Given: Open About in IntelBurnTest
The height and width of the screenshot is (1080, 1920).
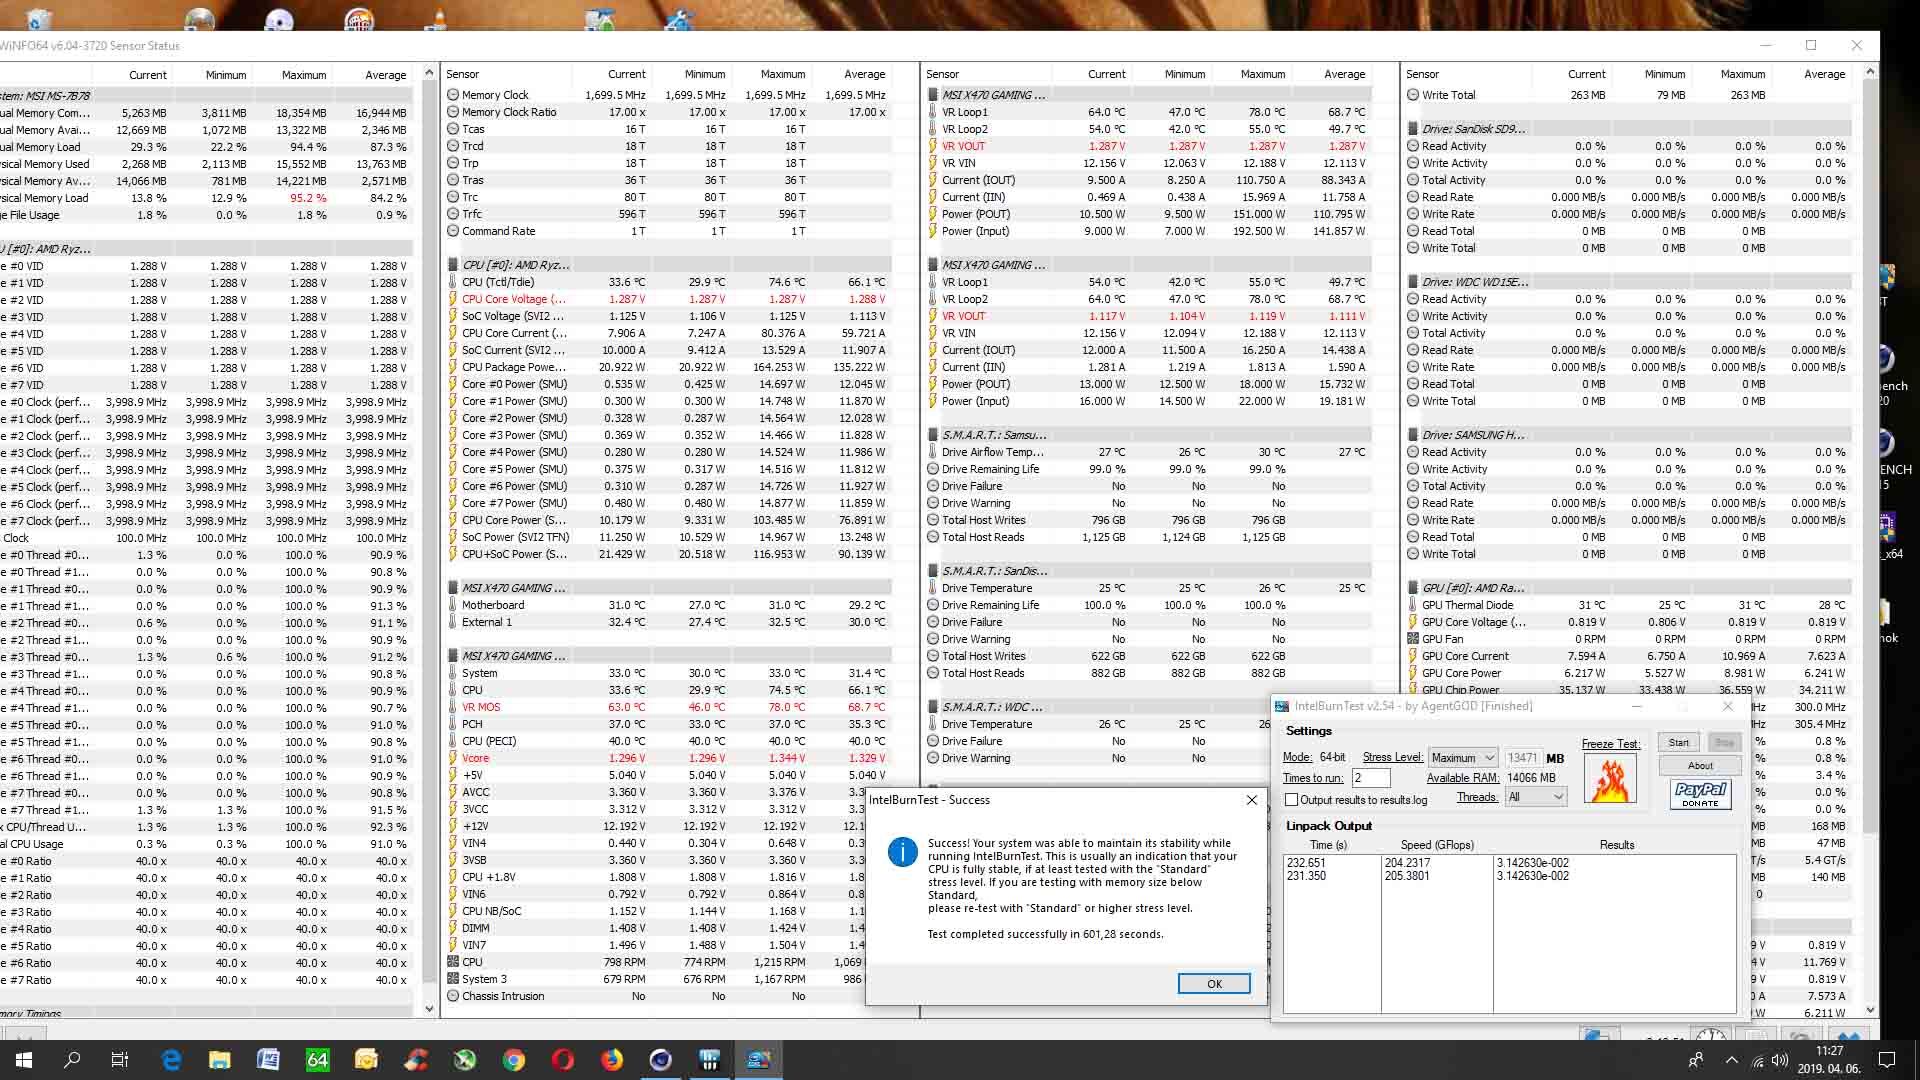Looking at the screenshot, I should pyautogui.click(x=1700, y=765).
